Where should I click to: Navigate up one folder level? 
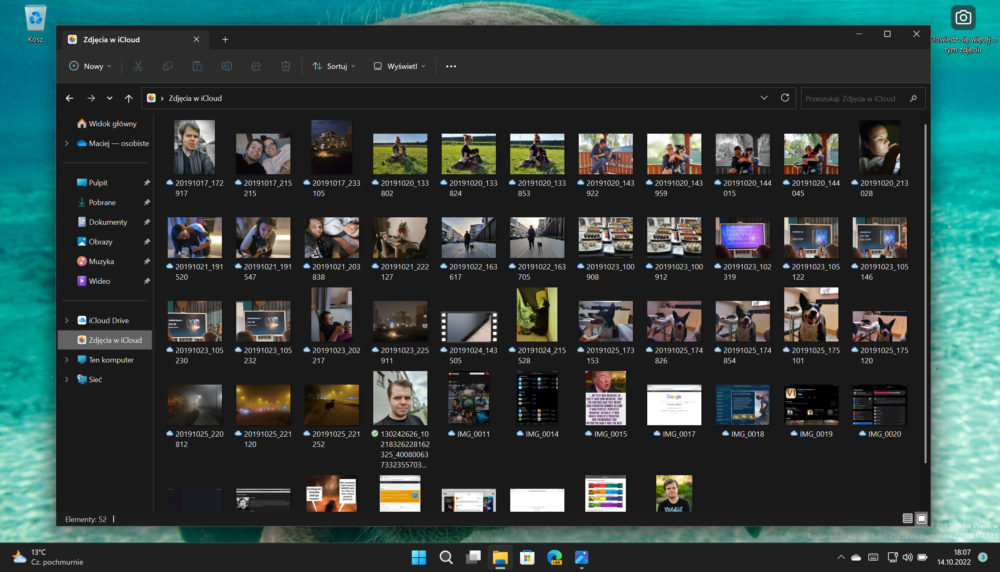point(128,98)
